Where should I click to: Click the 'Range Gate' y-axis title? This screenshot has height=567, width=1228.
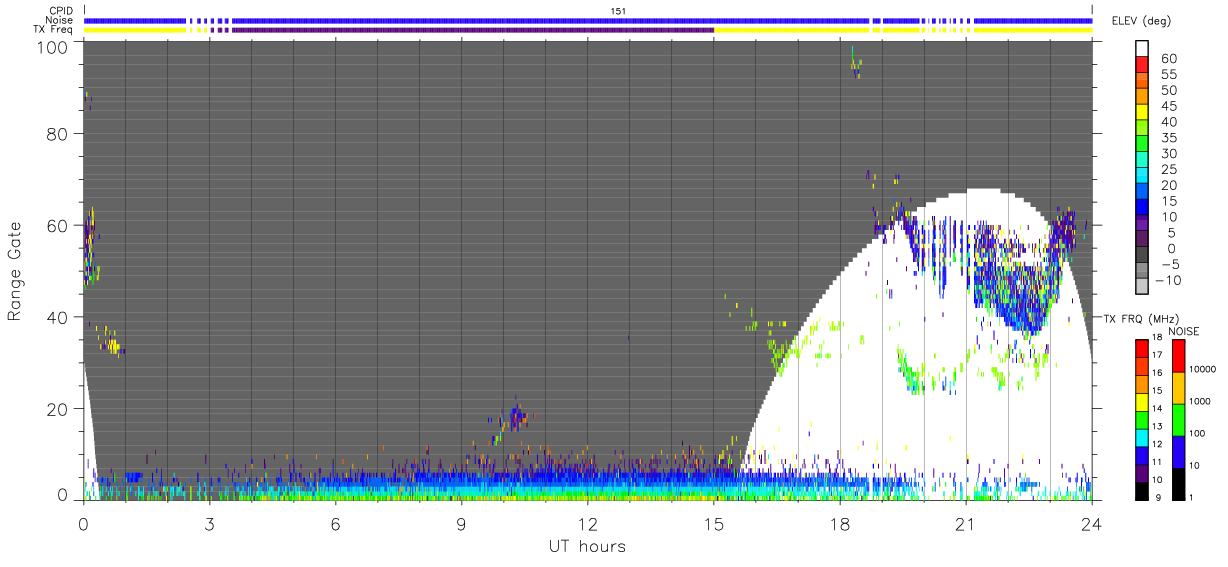(15, 272)
